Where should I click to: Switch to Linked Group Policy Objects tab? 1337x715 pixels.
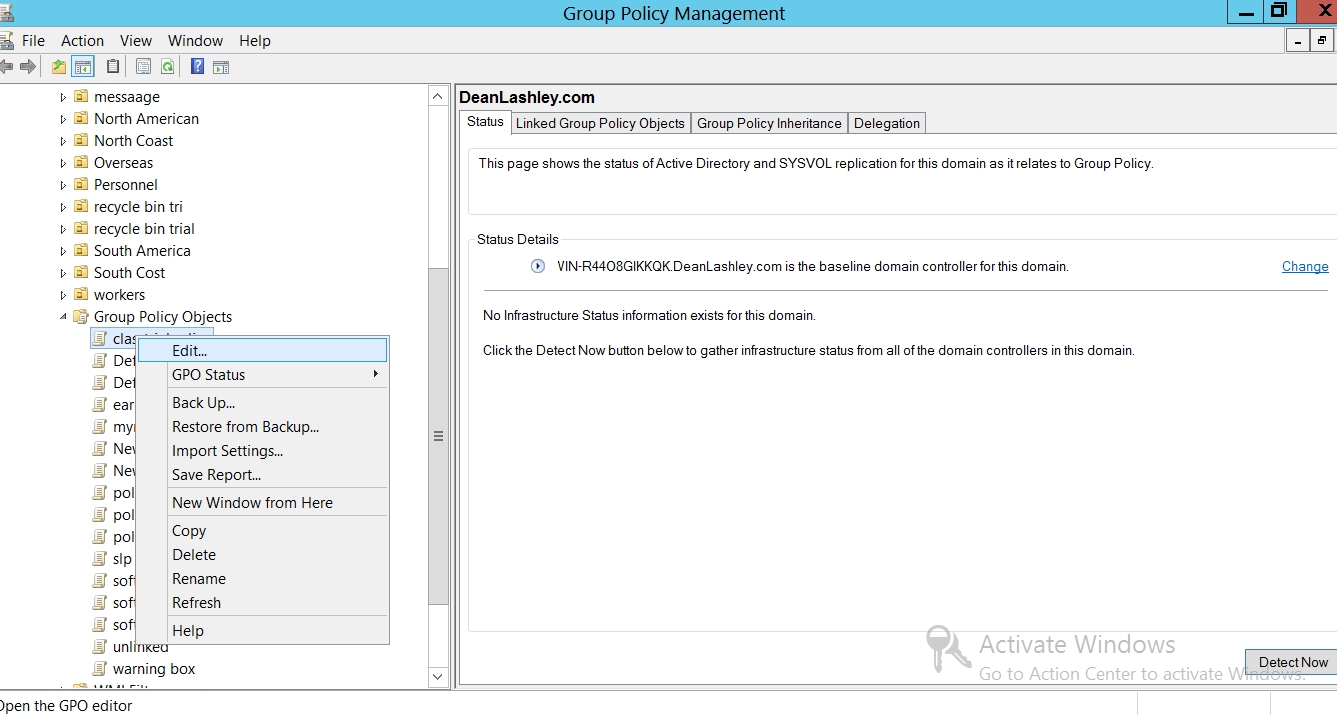coord(600,123)
